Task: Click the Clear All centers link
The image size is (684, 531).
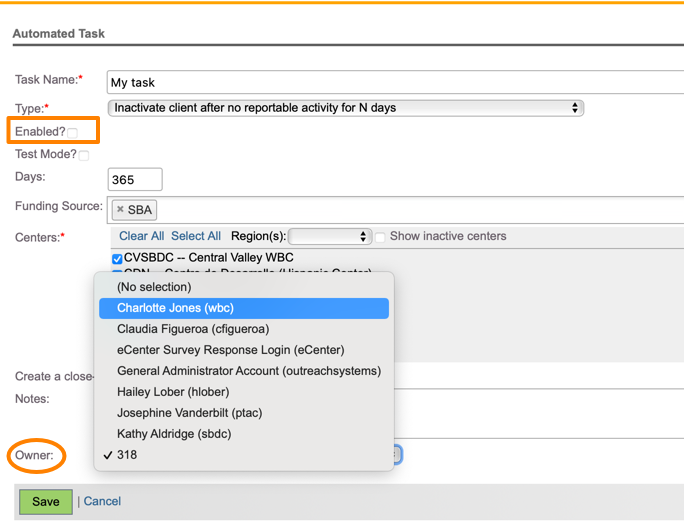Action: tap(141, 236)
